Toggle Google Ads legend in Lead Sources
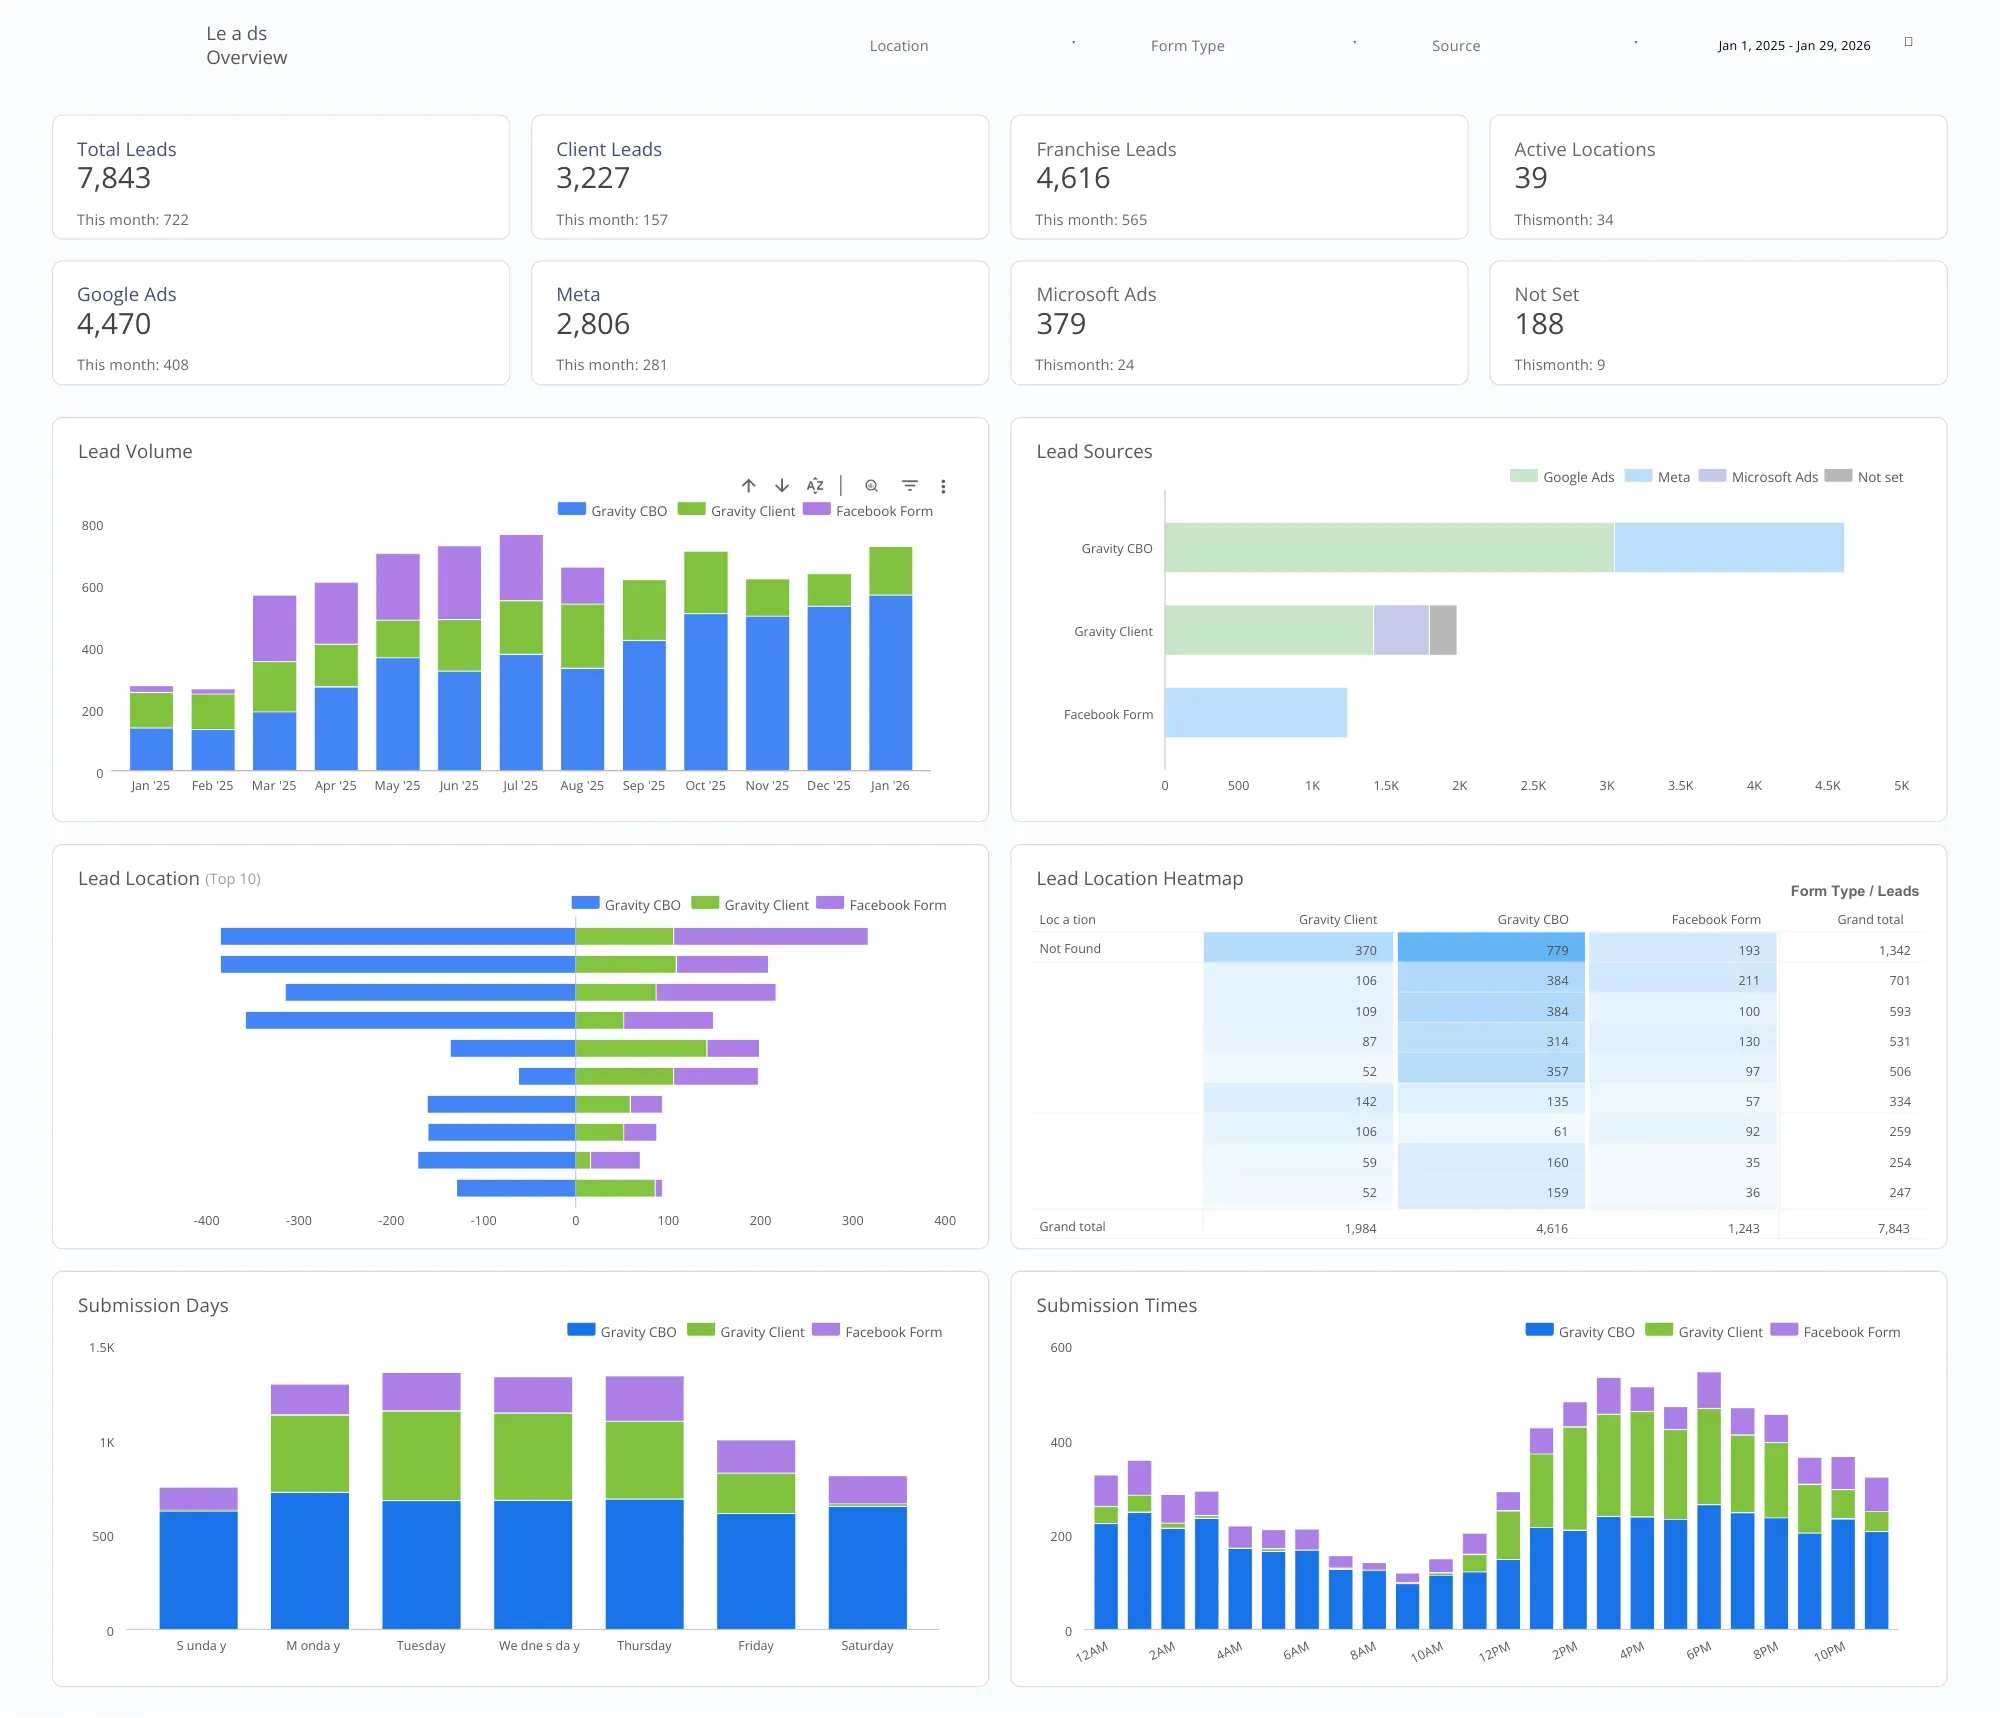This screenshot has width=2000, height=1718. 1562,477
